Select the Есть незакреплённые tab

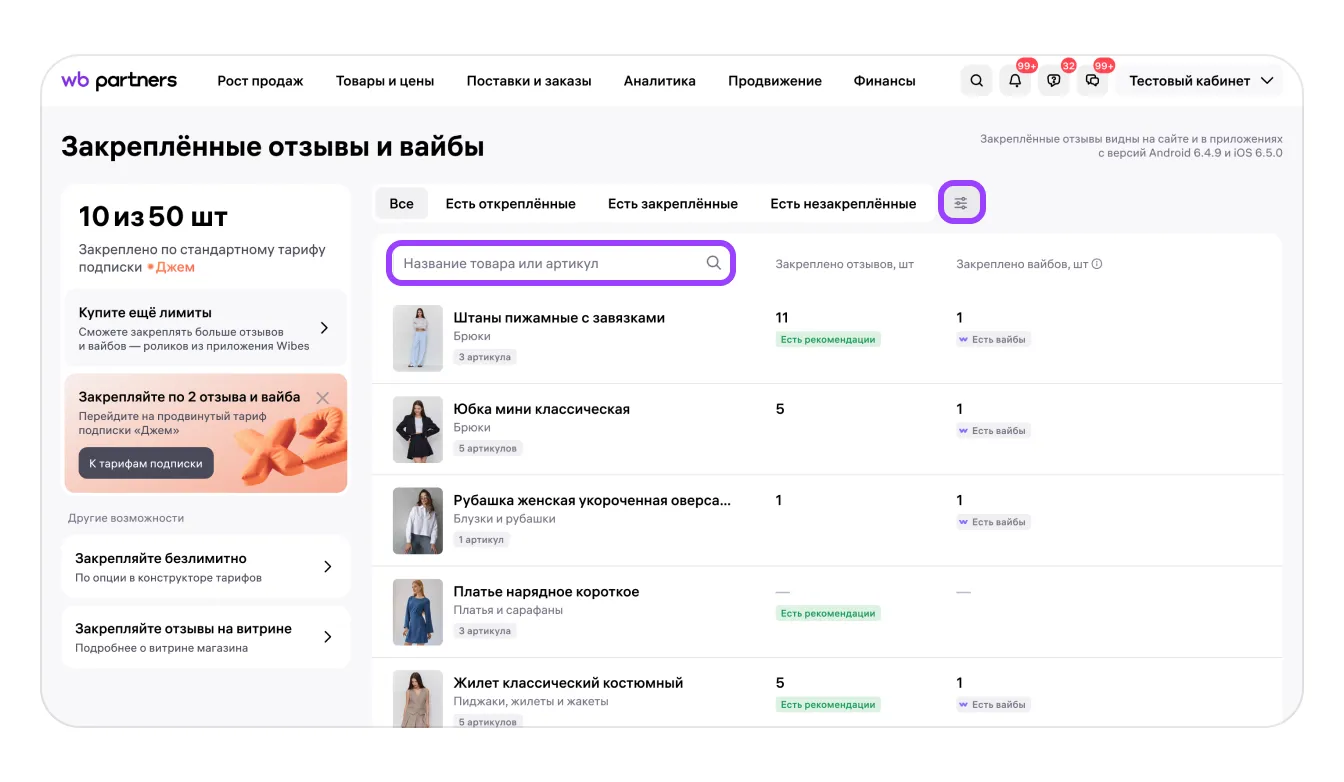coord(842,204)
